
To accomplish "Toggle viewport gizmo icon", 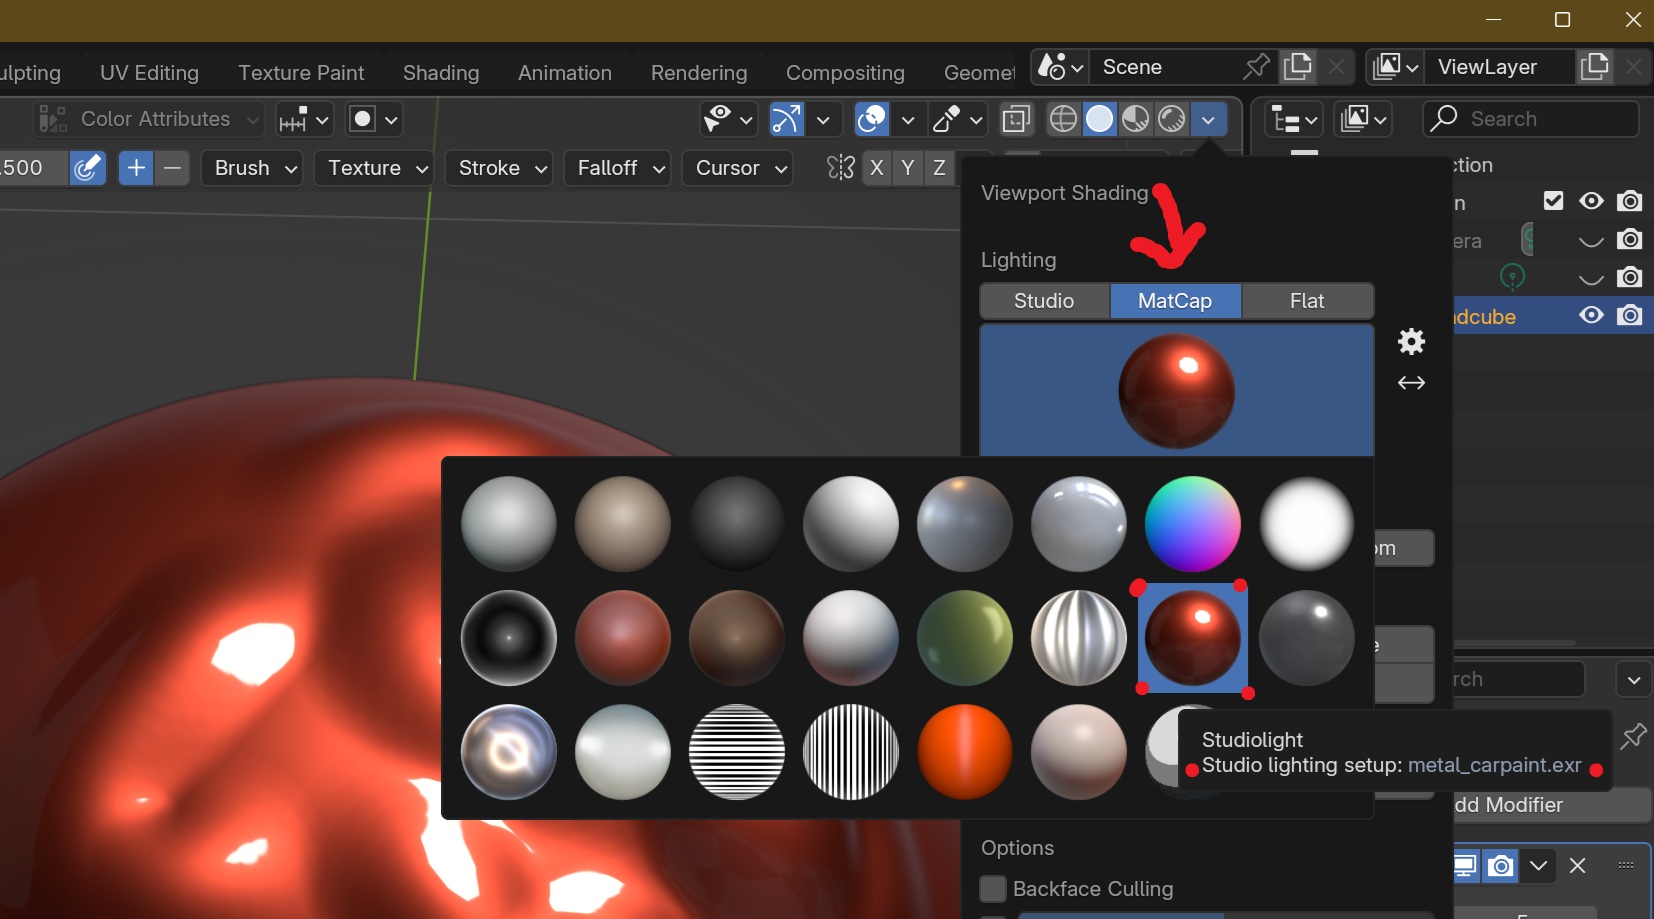I will (x=786, y=119).
